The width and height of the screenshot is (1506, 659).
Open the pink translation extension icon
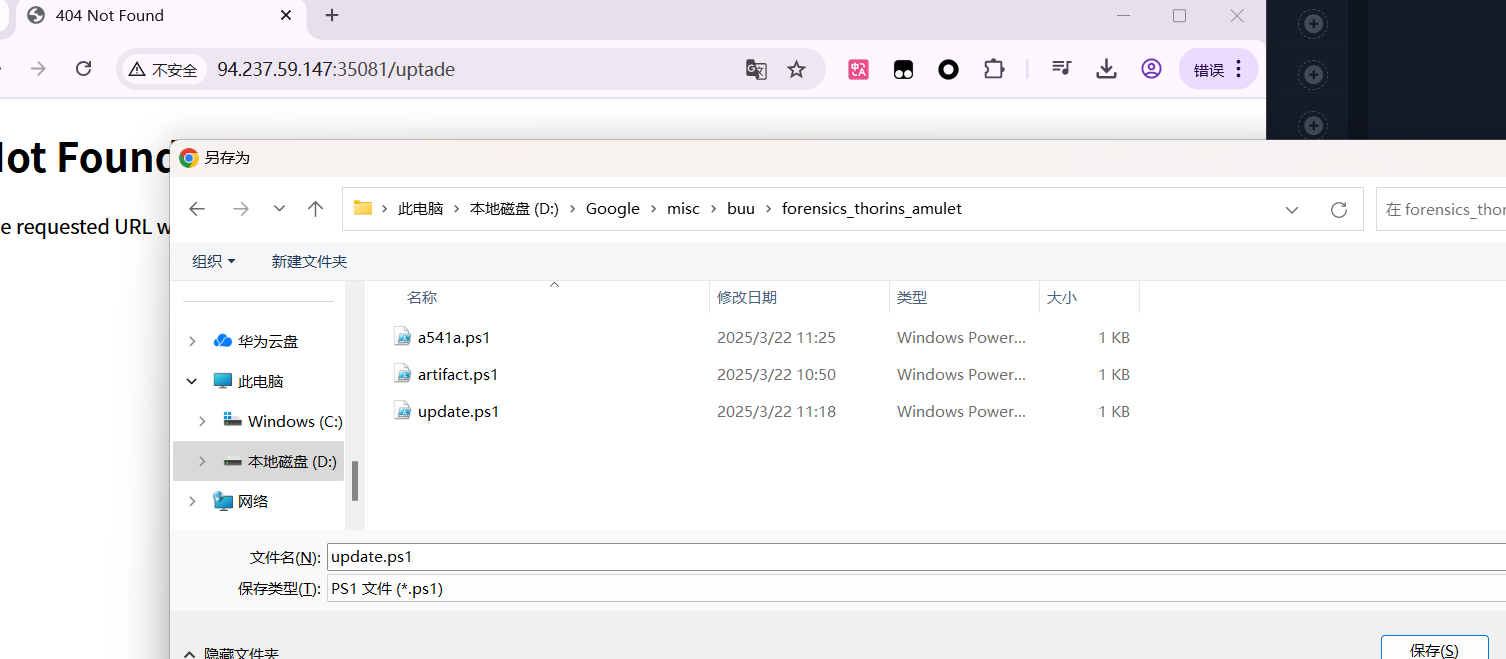pos(858,69)
